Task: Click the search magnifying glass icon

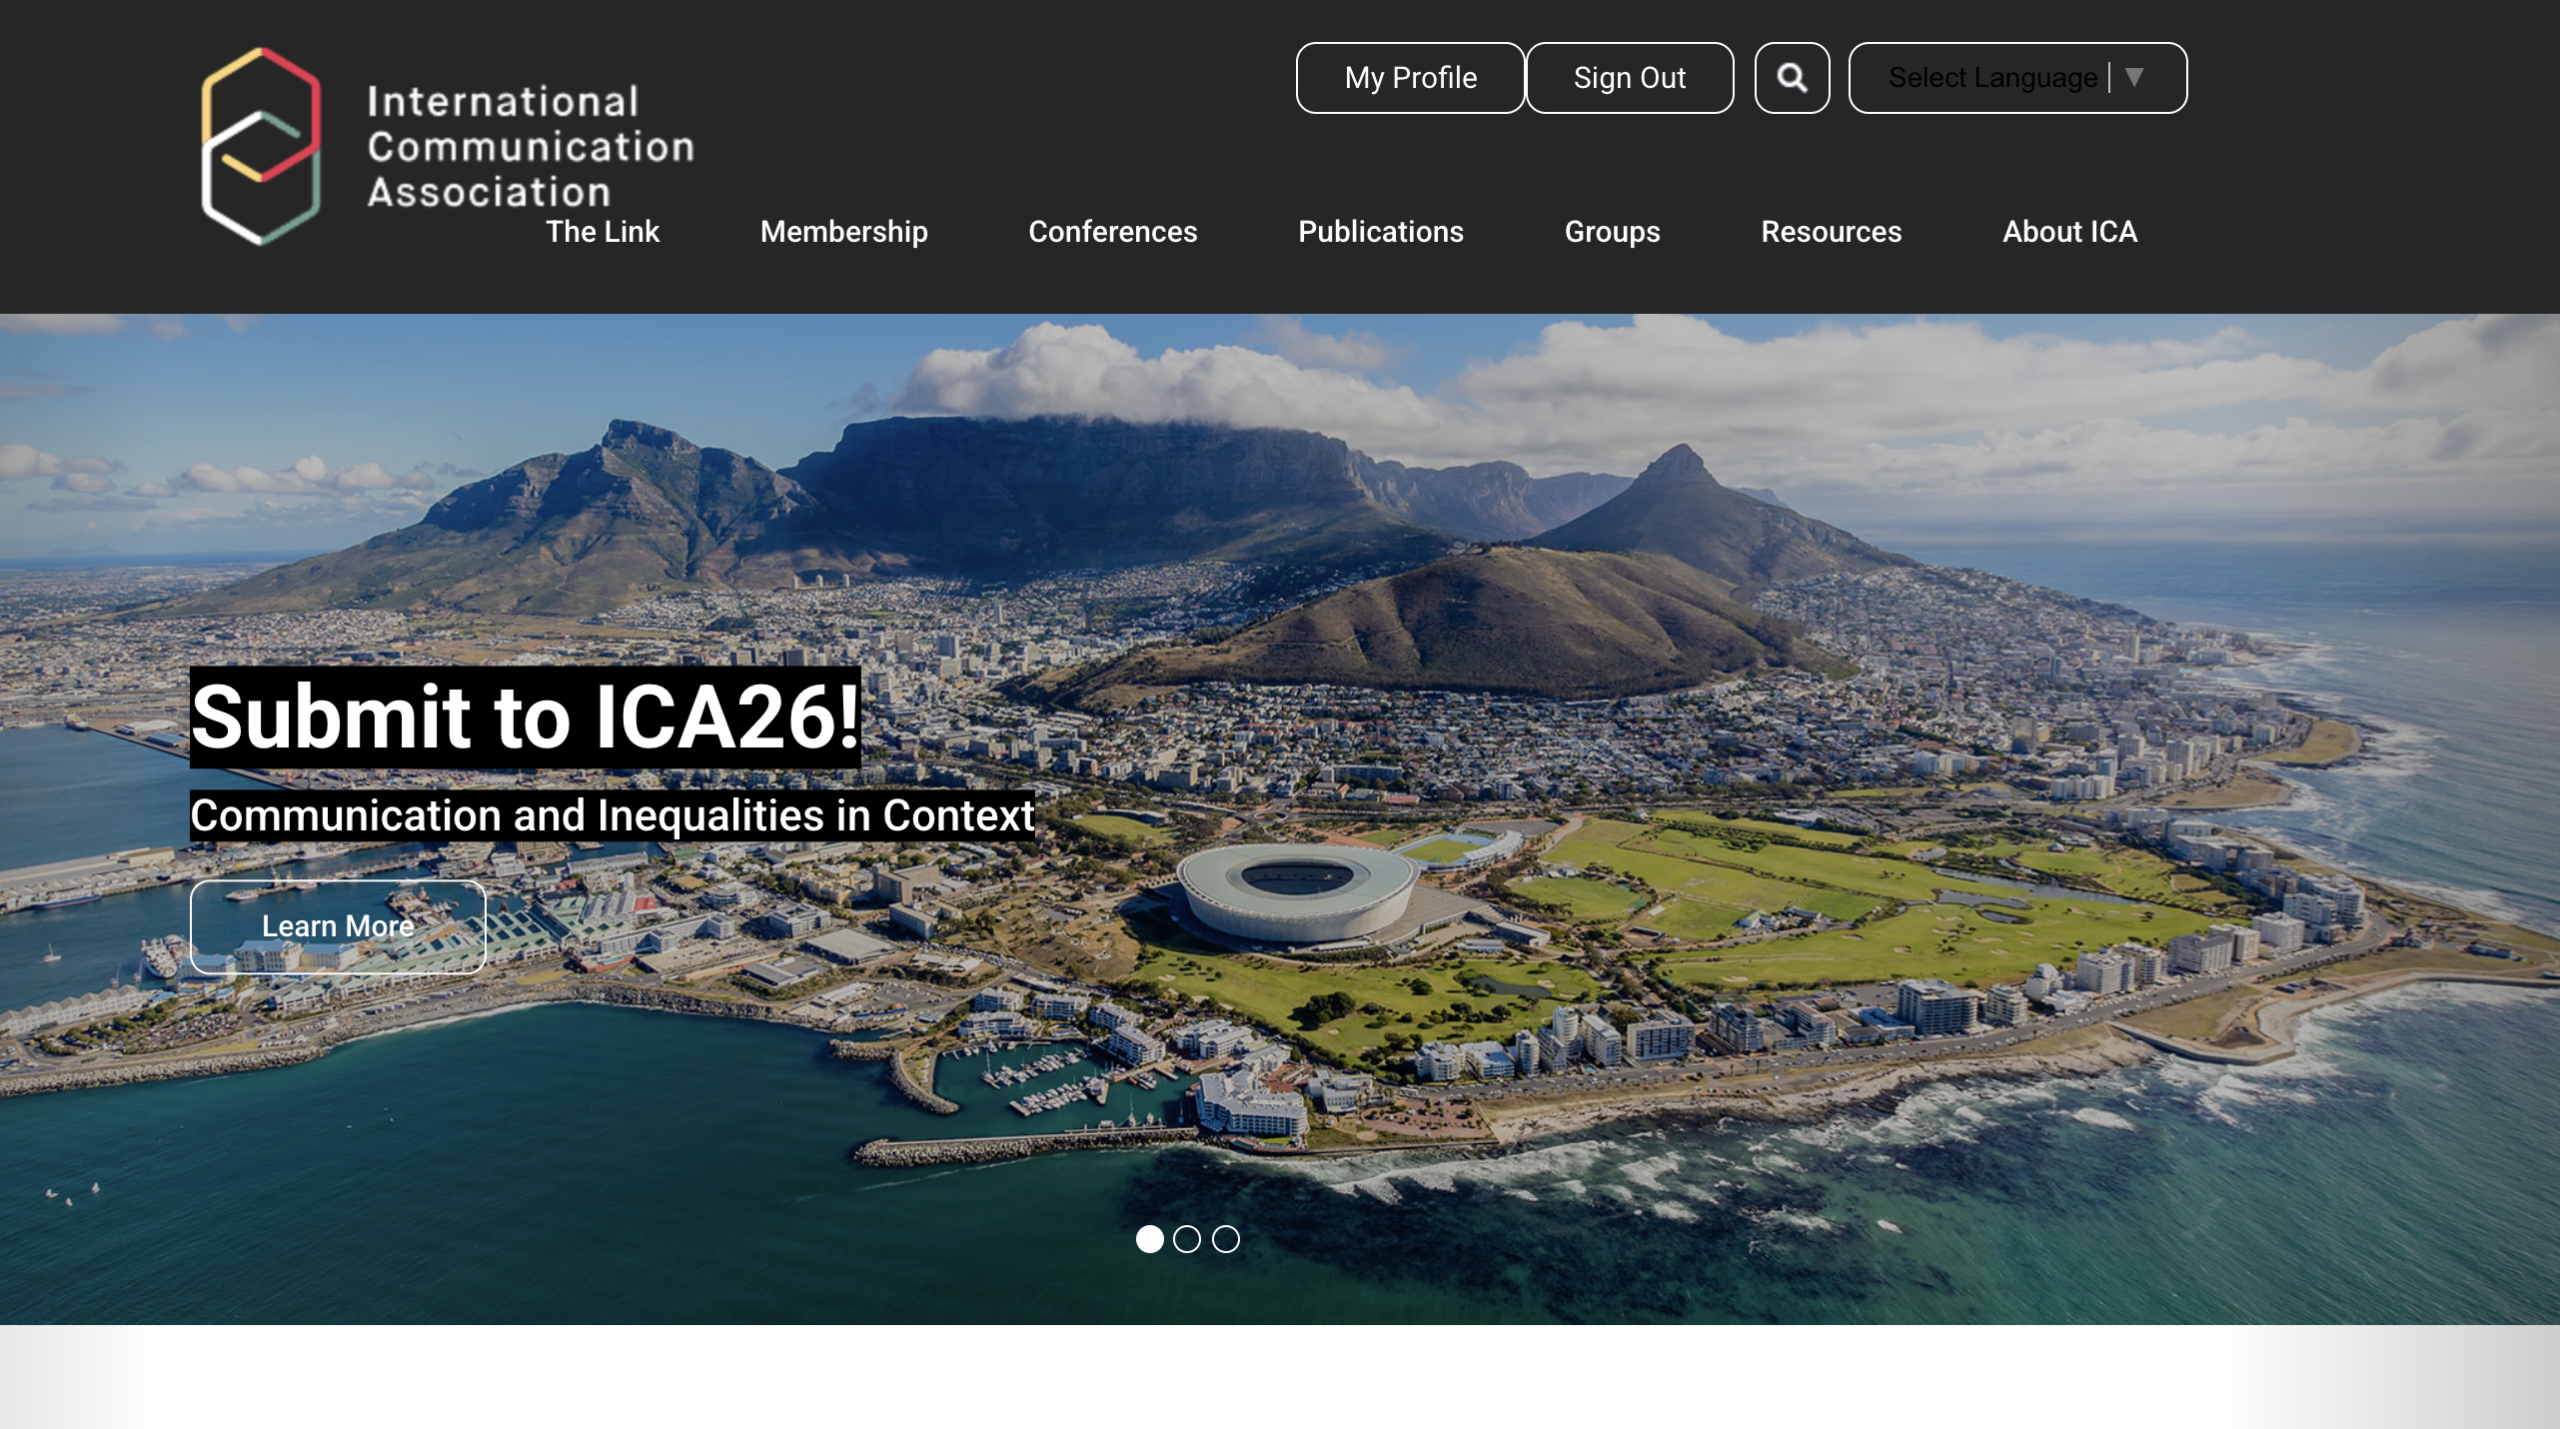Action: 1791,78
